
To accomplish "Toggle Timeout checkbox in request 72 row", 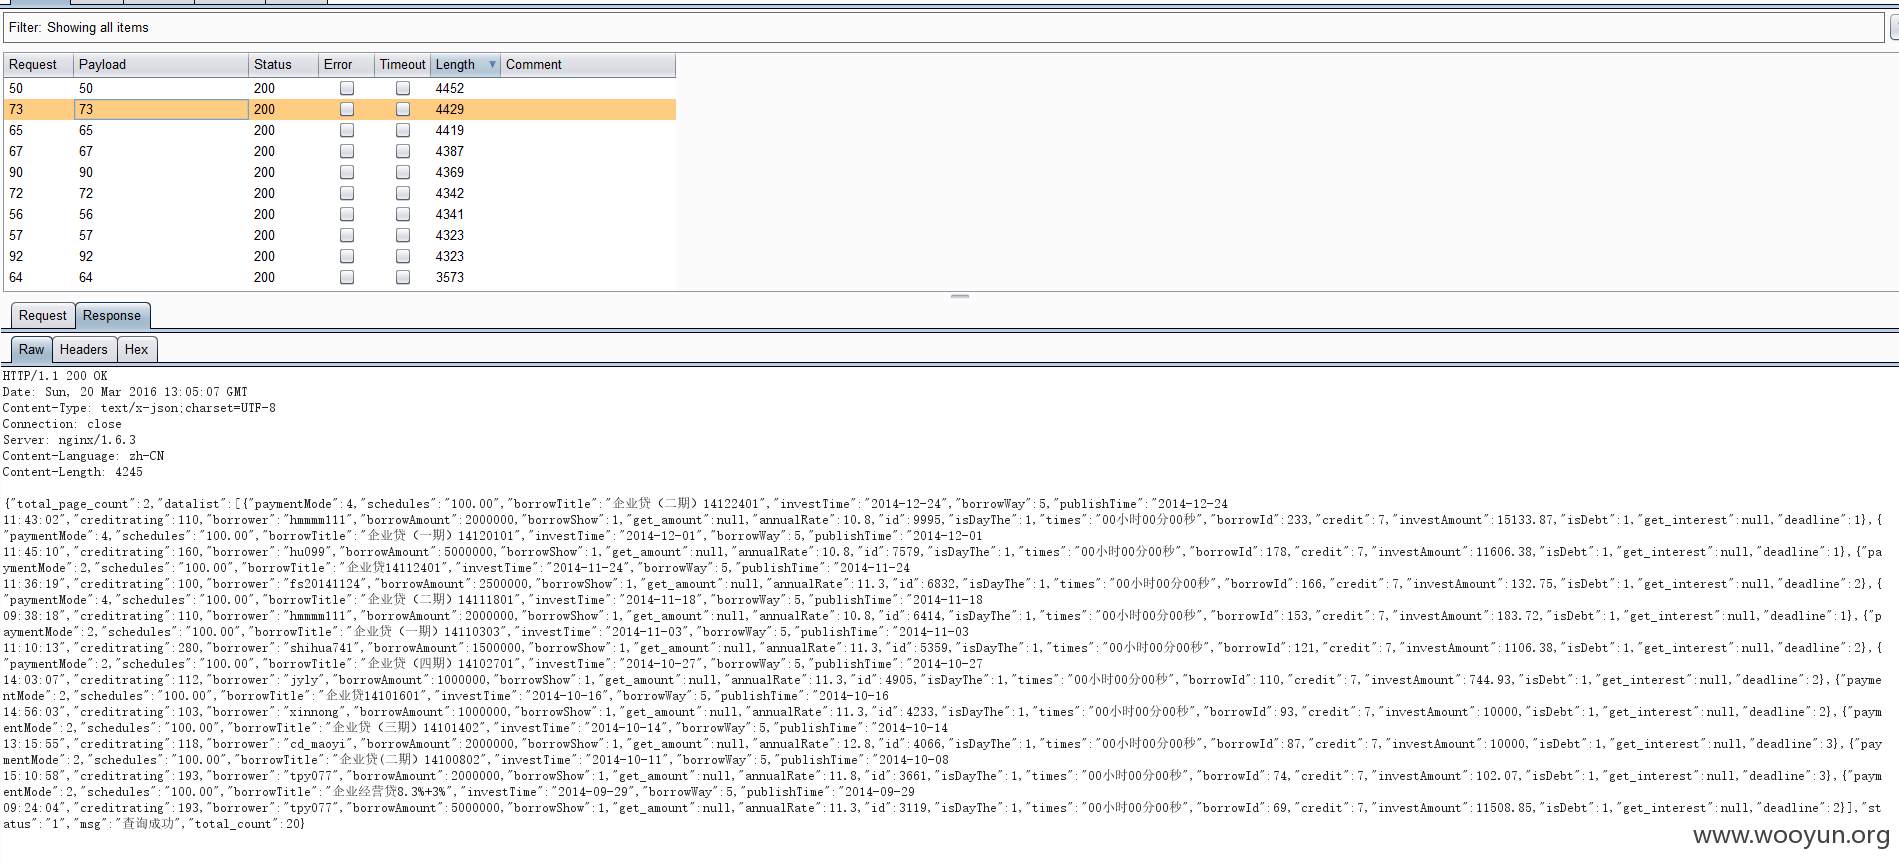I will click(x=403, y=193).
